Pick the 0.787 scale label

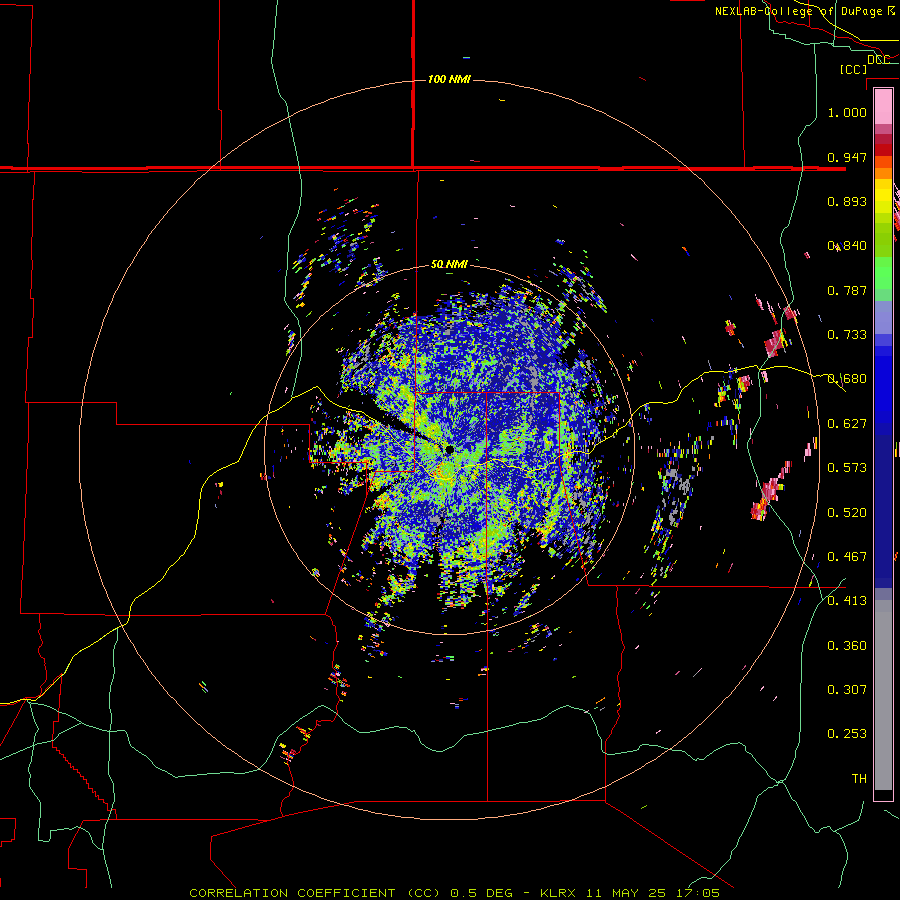(847, 290)
